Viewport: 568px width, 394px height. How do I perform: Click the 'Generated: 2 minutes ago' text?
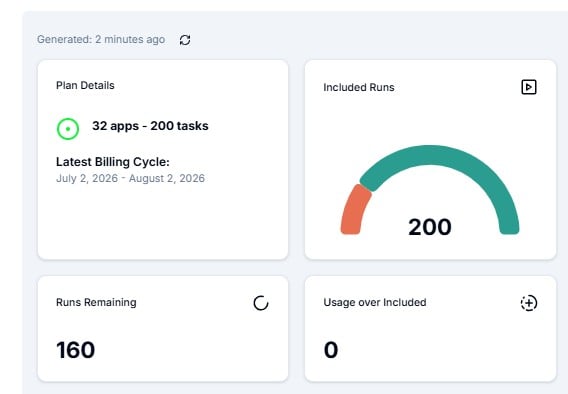101,39
